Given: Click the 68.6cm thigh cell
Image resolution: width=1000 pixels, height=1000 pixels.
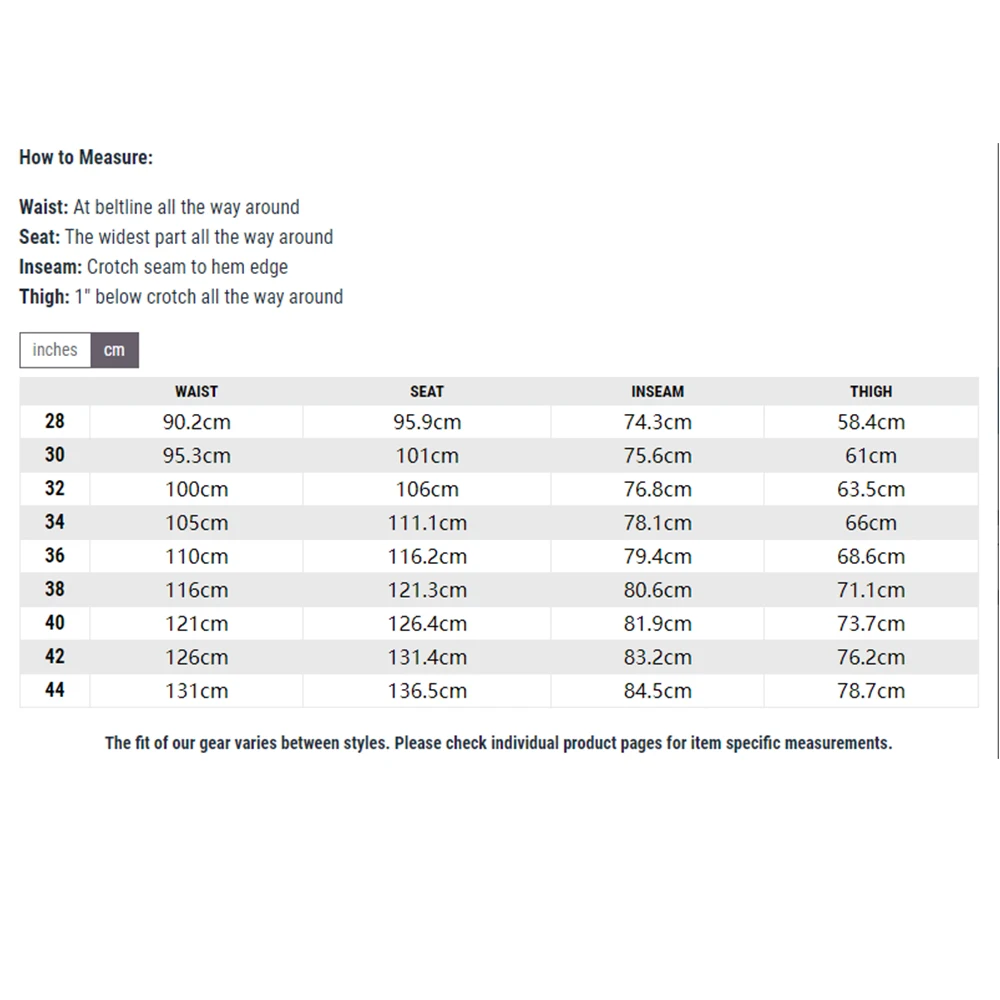Looking at the screenshot, I should tap(871, 556).
